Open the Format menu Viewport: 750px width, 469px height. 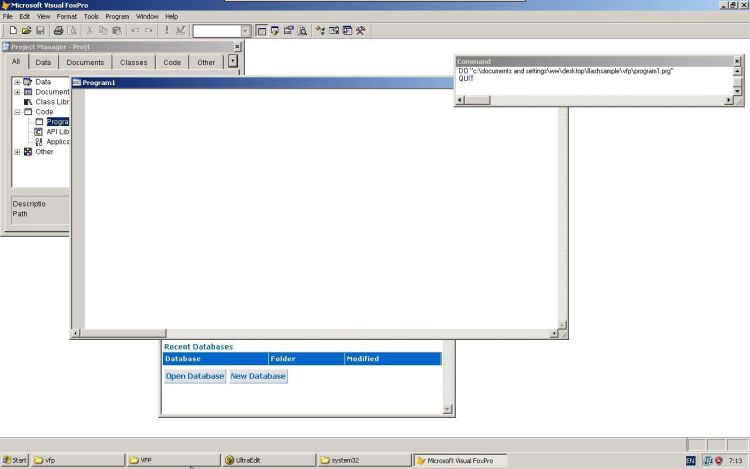66,16
